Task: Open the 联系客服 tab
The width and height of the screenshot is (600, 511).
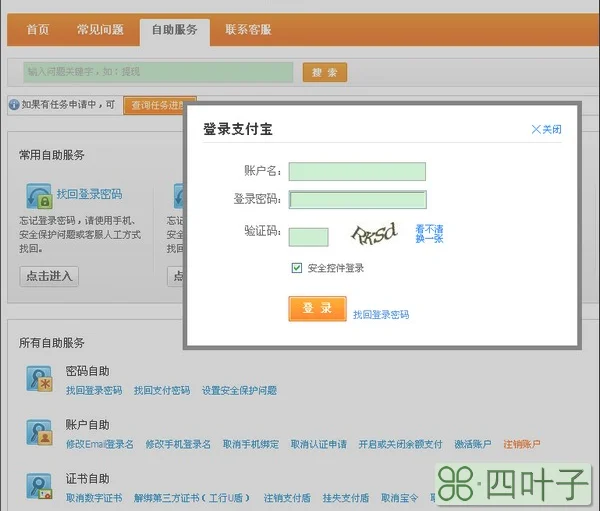Action: click(x=248, y=29)
